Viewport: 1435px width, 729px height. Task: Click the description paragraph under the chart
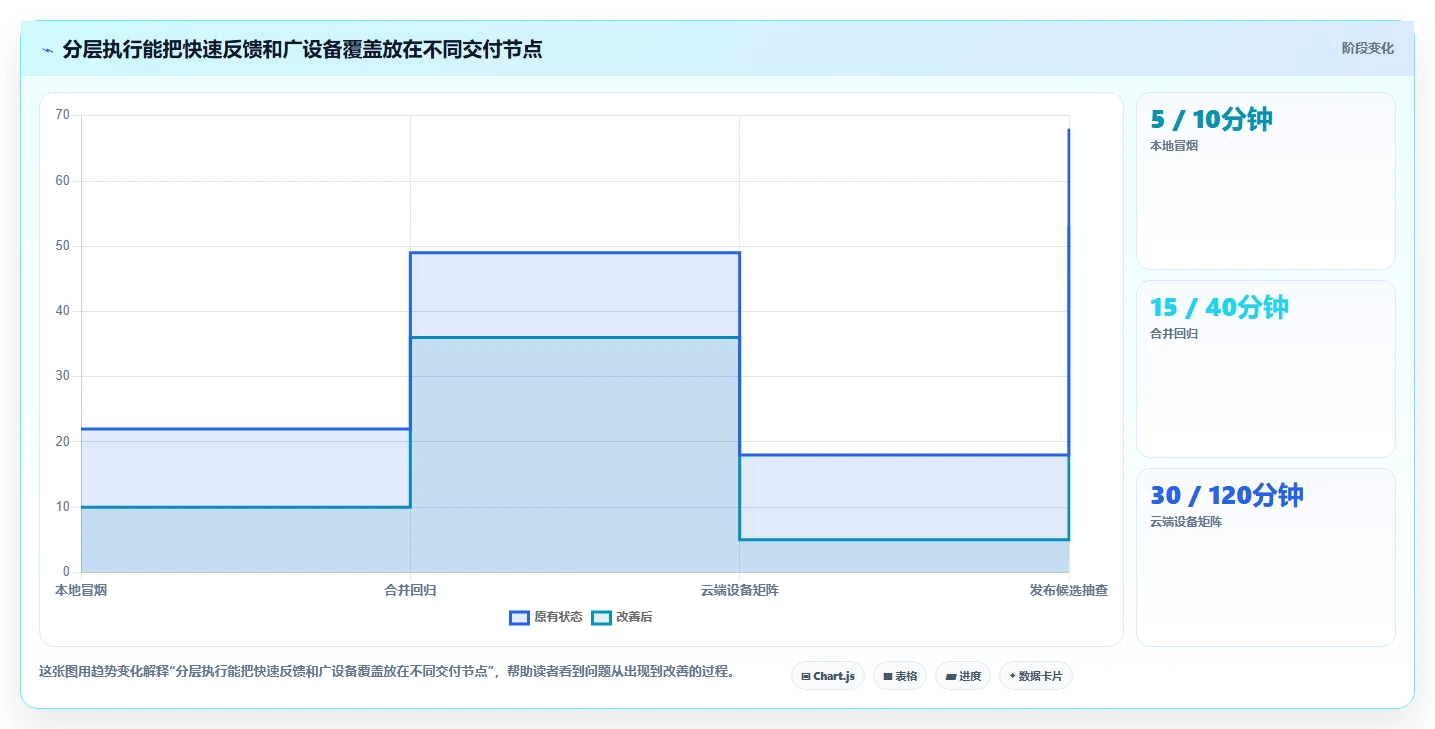[x=387, y=672]
